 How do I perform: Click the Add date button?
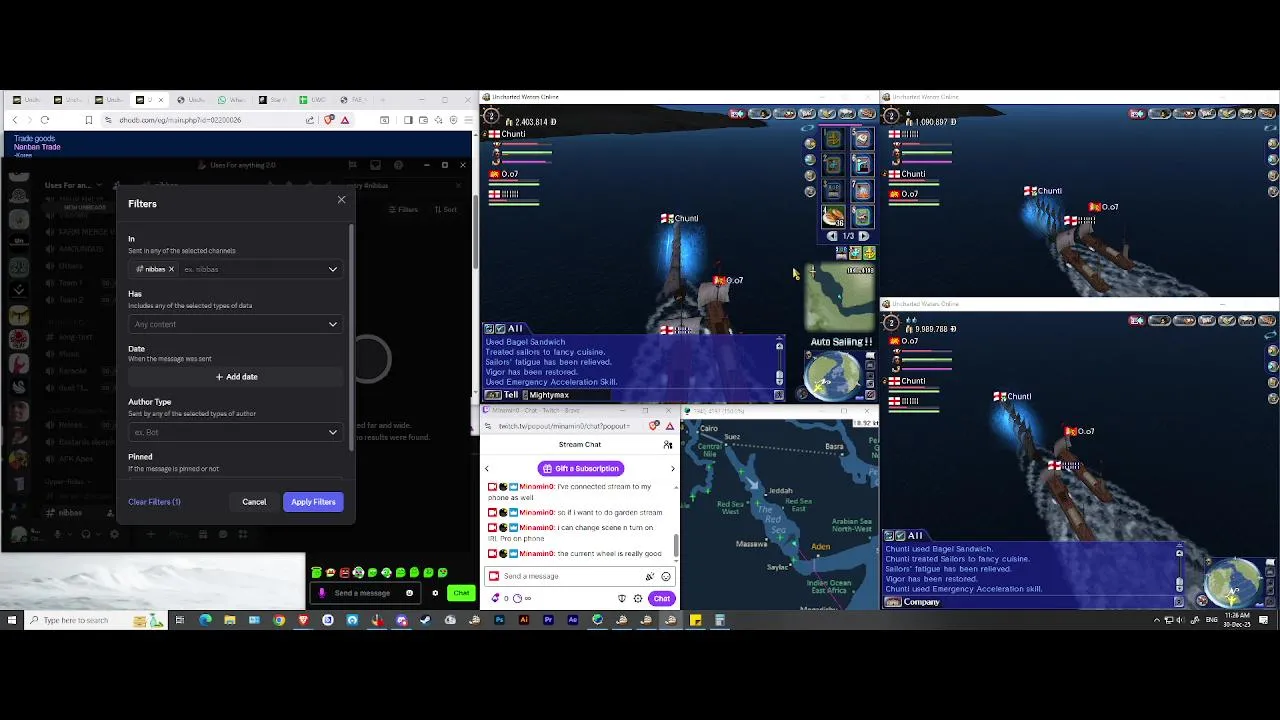236,377
